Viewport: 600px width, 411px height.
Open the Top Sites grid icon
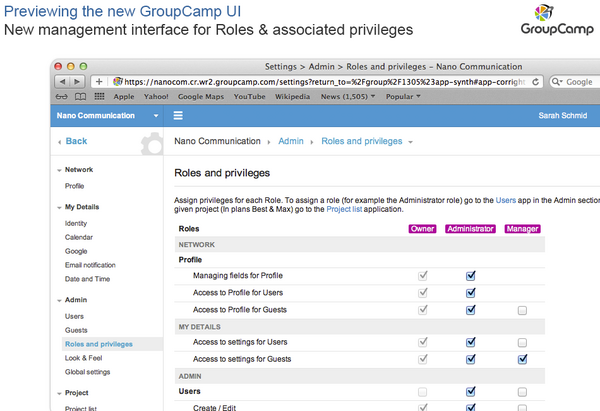point(99,96)
